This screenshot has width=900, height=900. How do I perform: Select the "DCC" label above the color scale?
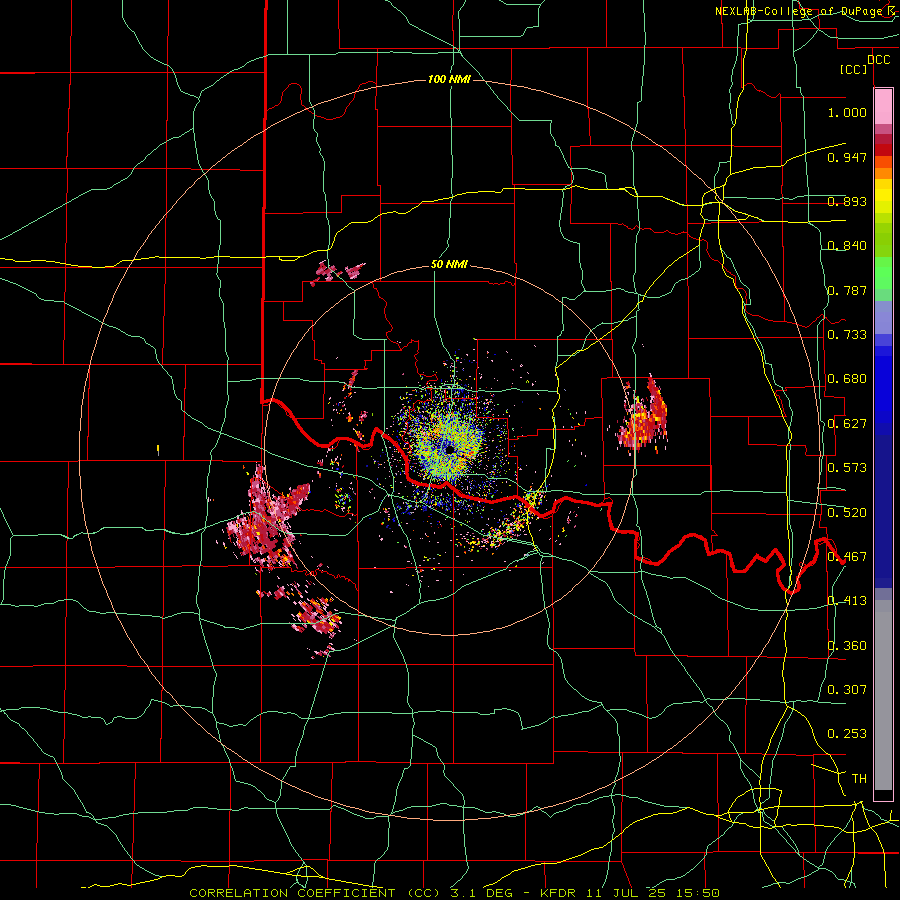878,60
